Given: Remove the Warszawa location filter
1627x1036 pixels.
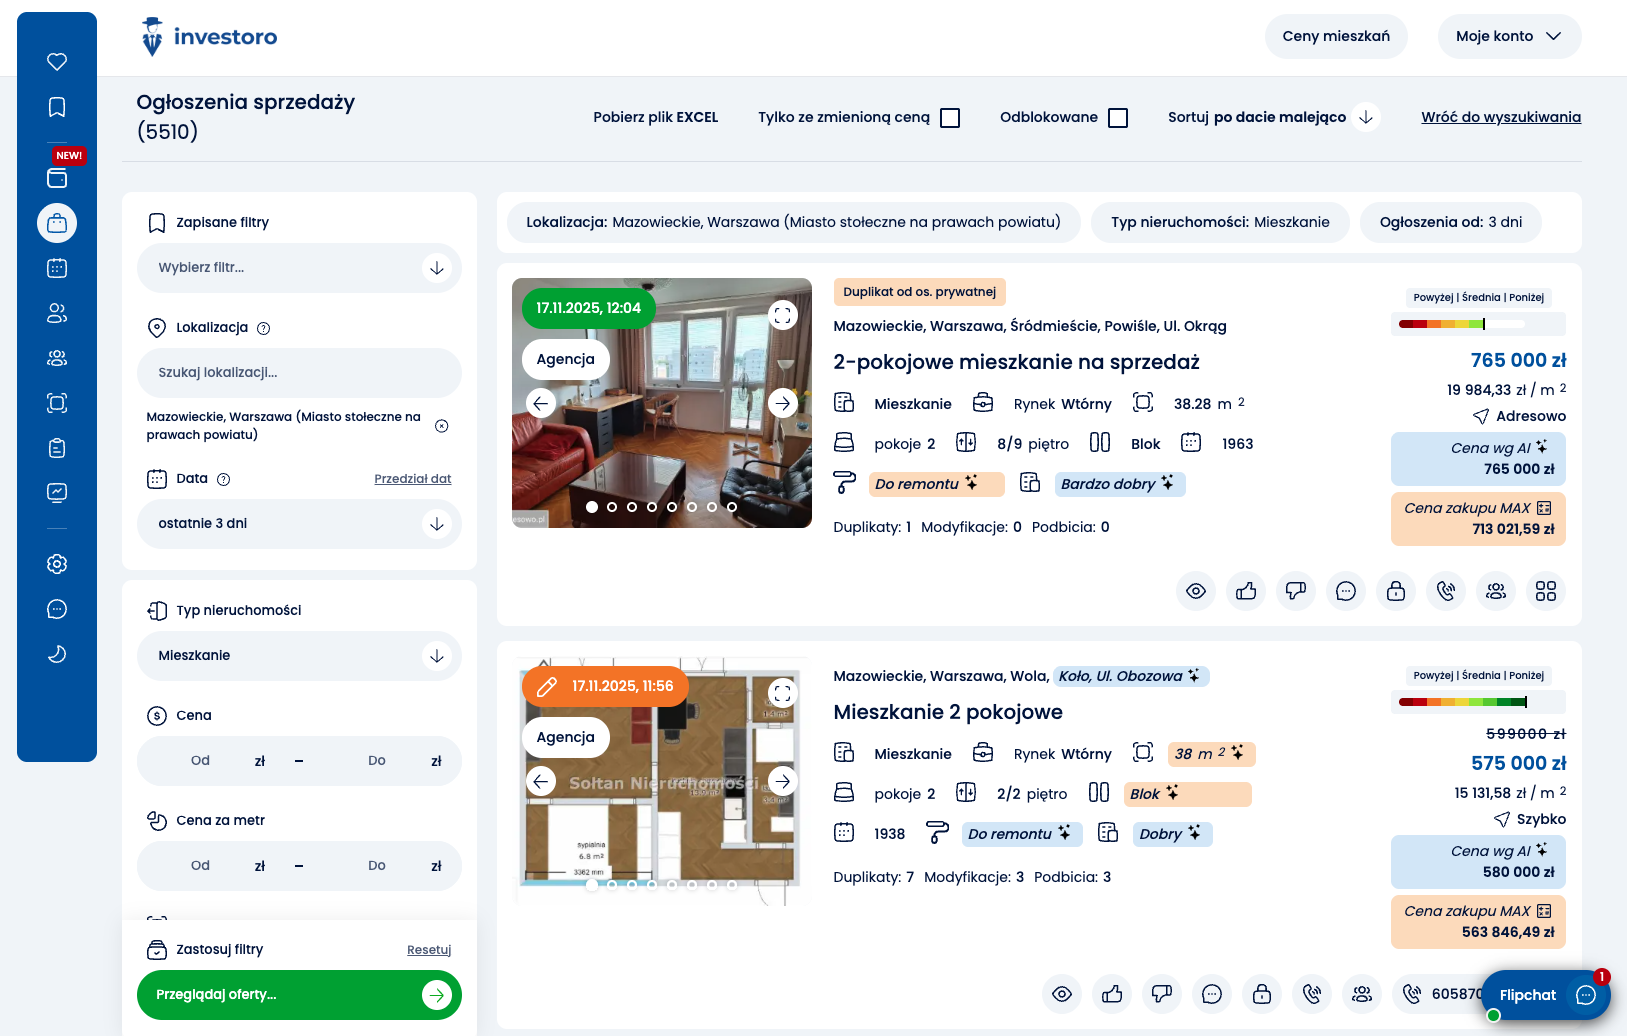Looking at the screenshot, I should click(442, 426).
